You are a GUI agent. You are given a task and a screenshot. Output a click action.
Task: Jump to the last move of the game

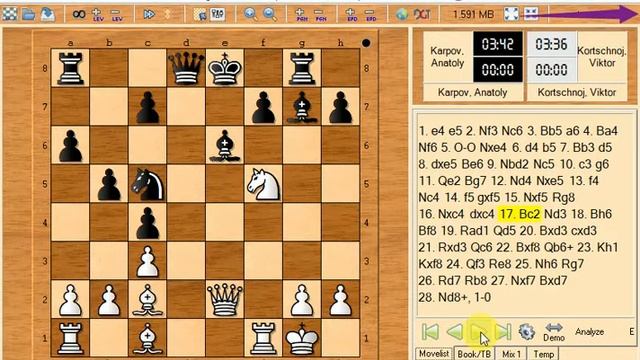tap(503, 331)
